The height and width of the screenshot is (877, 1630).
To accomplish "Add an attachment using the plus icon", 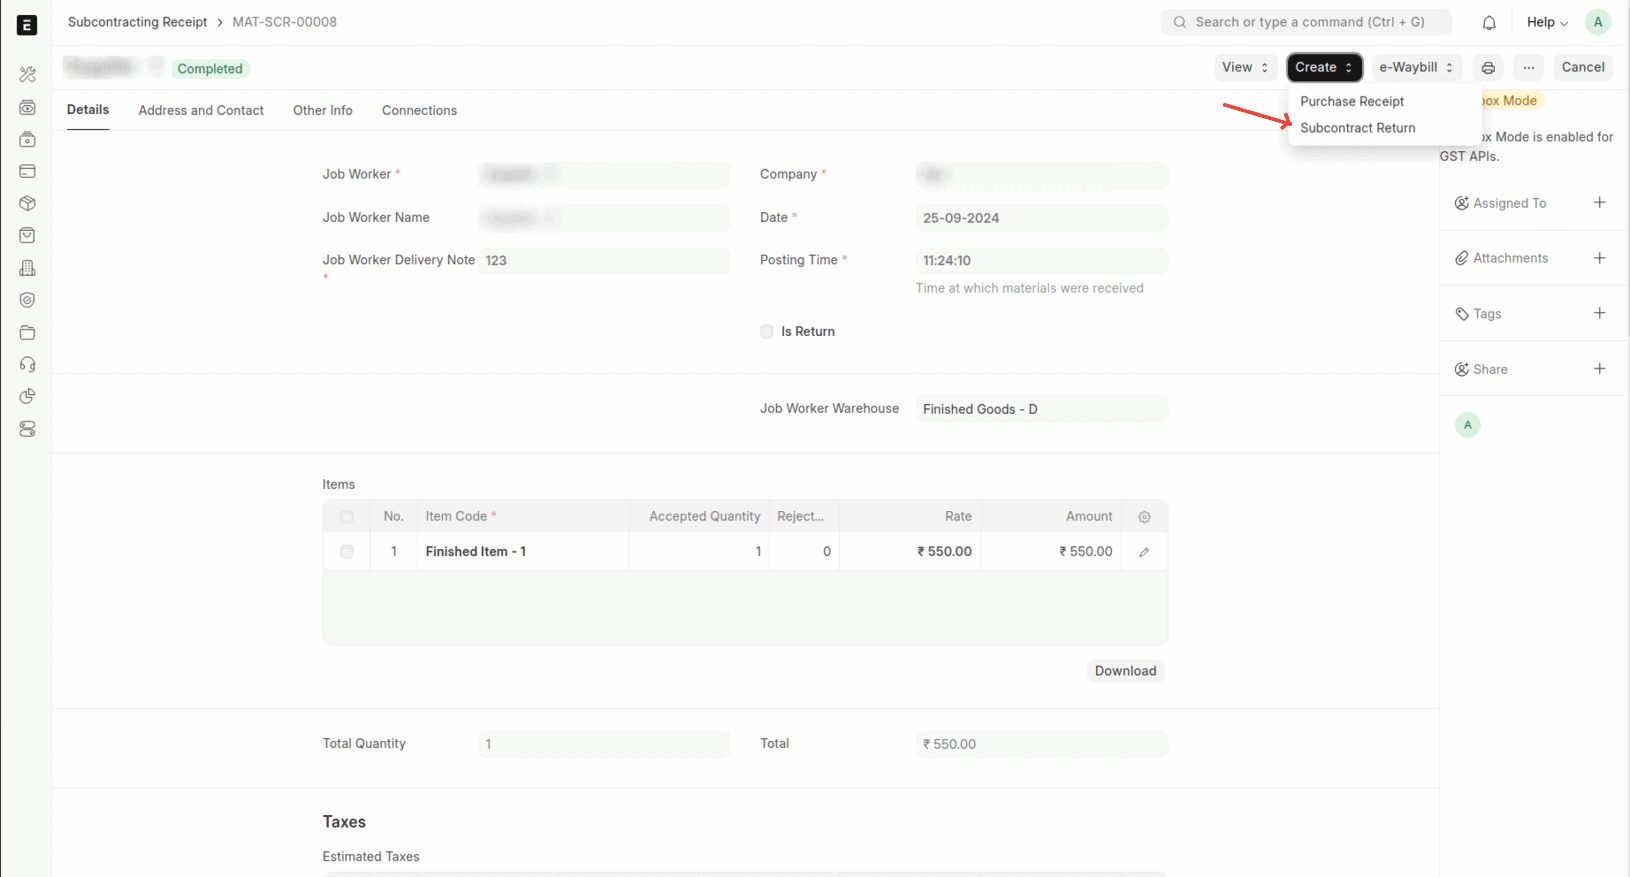I will coord(1599,258).
